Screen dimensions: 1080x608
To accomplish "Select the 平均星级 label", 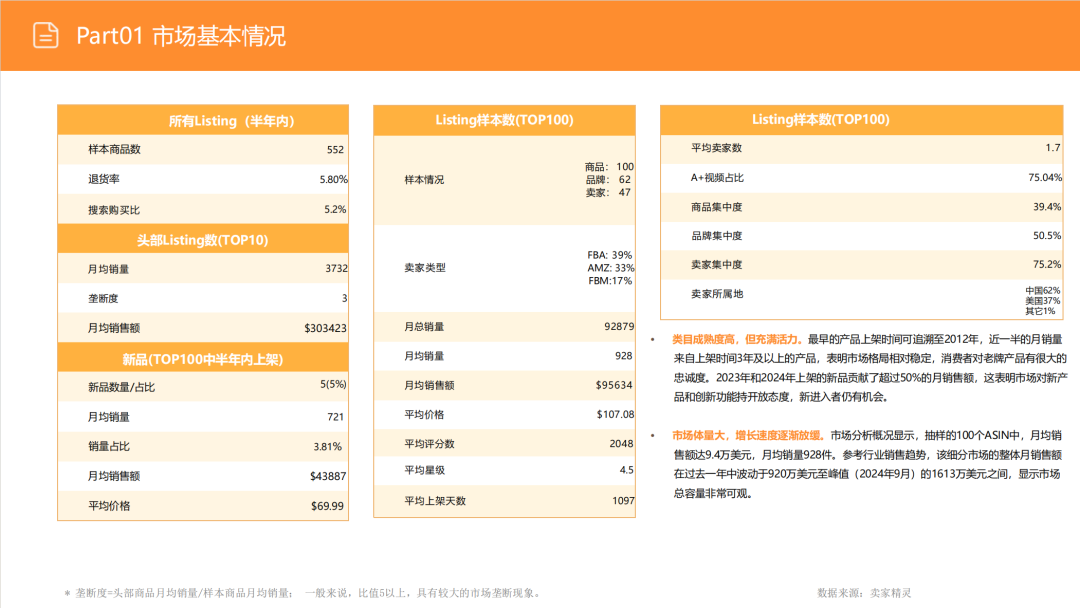I will coord(424,470).
